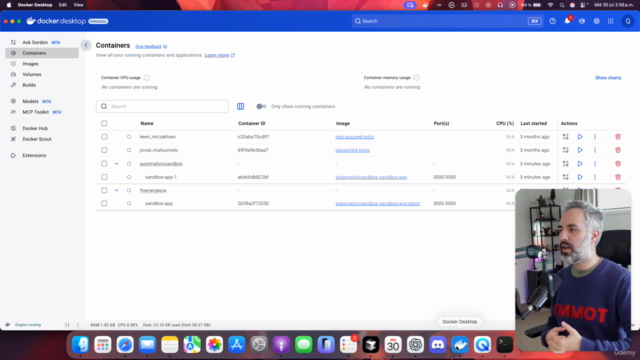Show CPU usage info tooltip icon
This screenshot has width=640, height=360.
click(x=147, y=78)
